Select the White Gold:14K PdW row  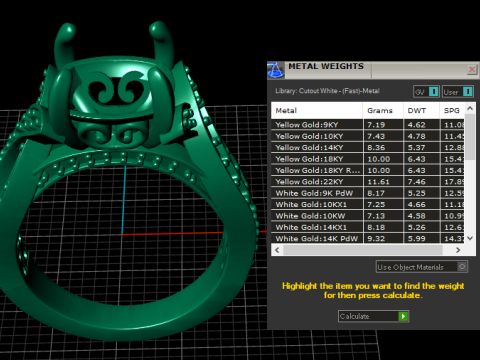[x=368, y=238]
